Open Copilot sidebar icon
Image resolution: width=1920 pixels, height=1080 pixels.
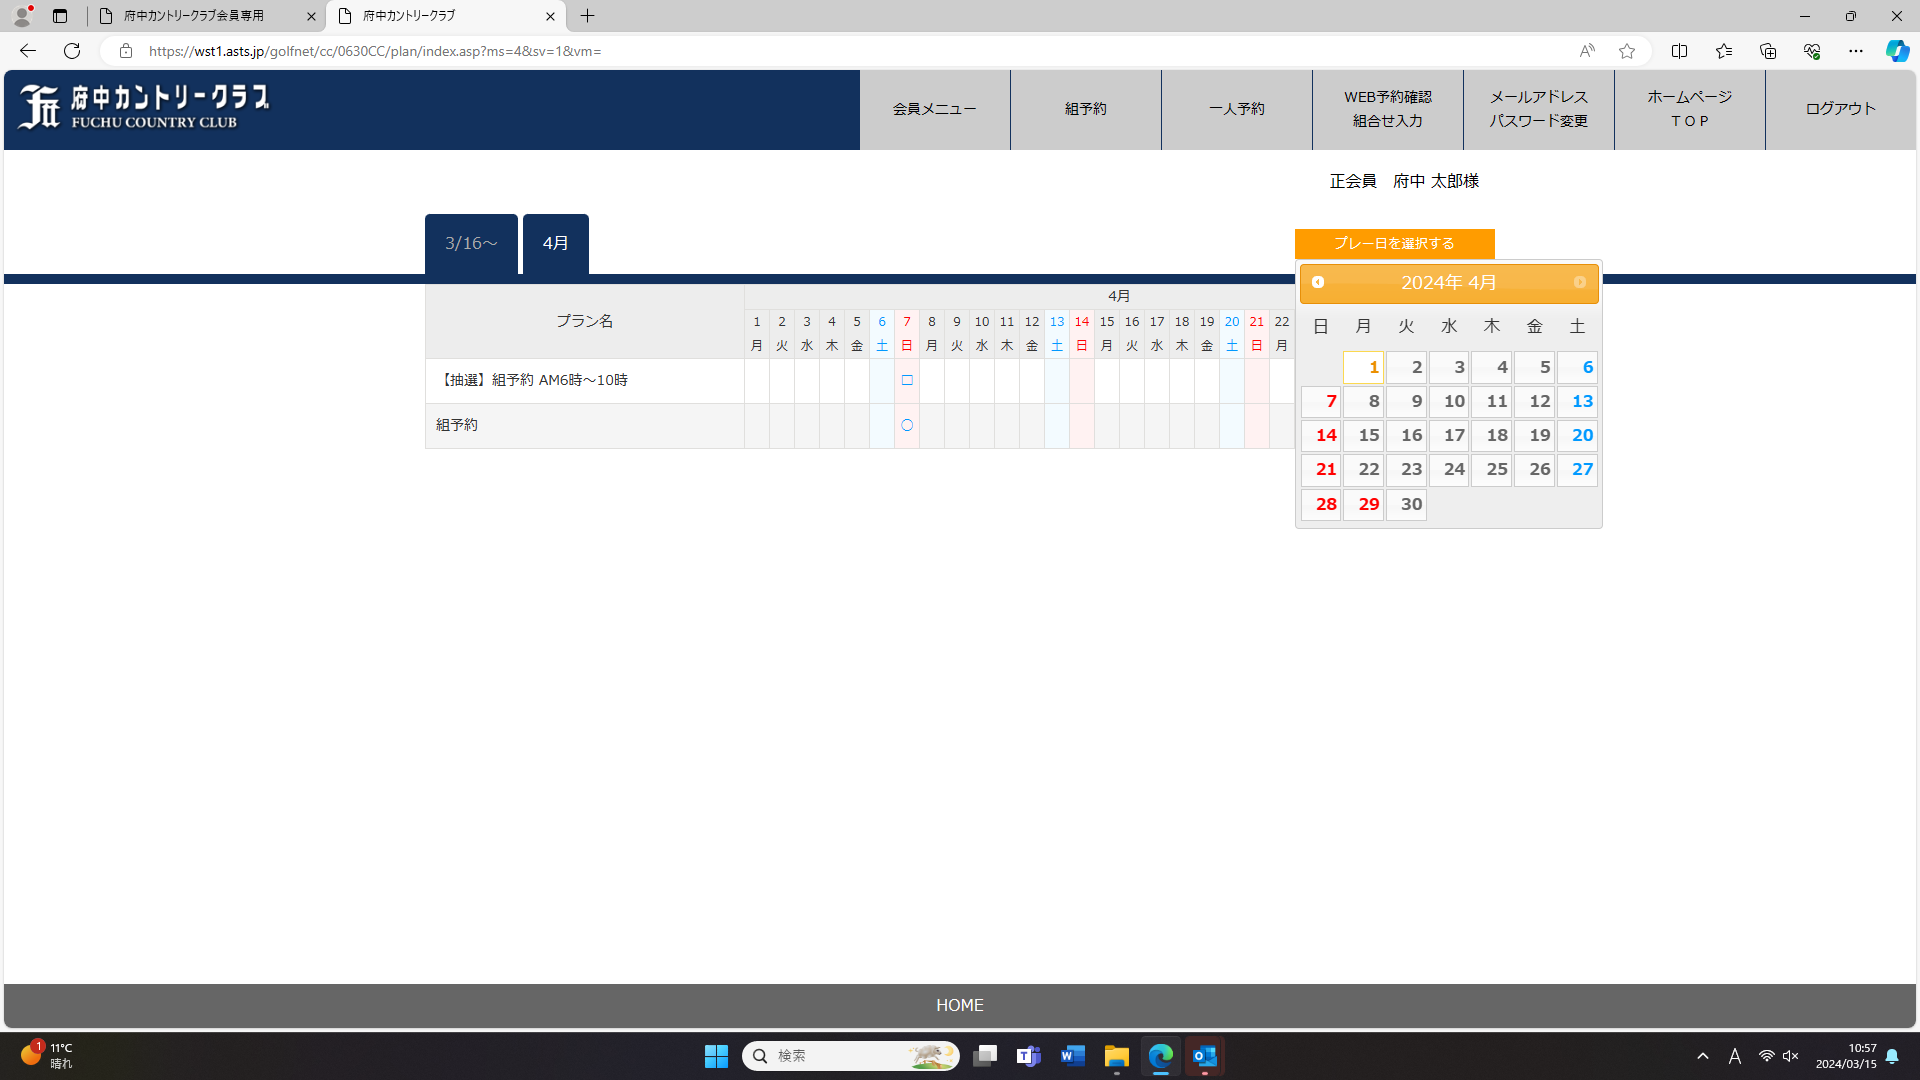pyautogui.click(x=1896, y=51)
